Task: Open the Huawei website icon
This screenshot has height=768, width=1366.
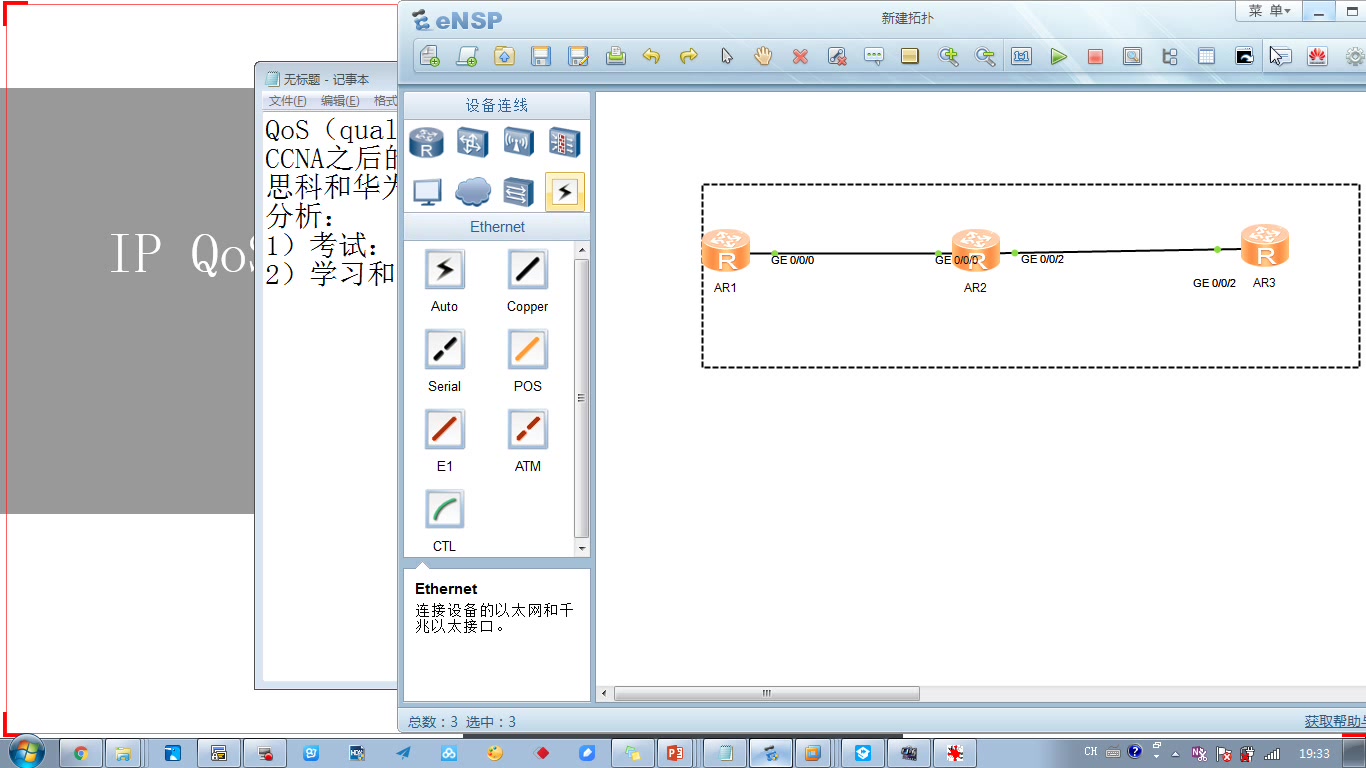Action: tap(1317, 57)
